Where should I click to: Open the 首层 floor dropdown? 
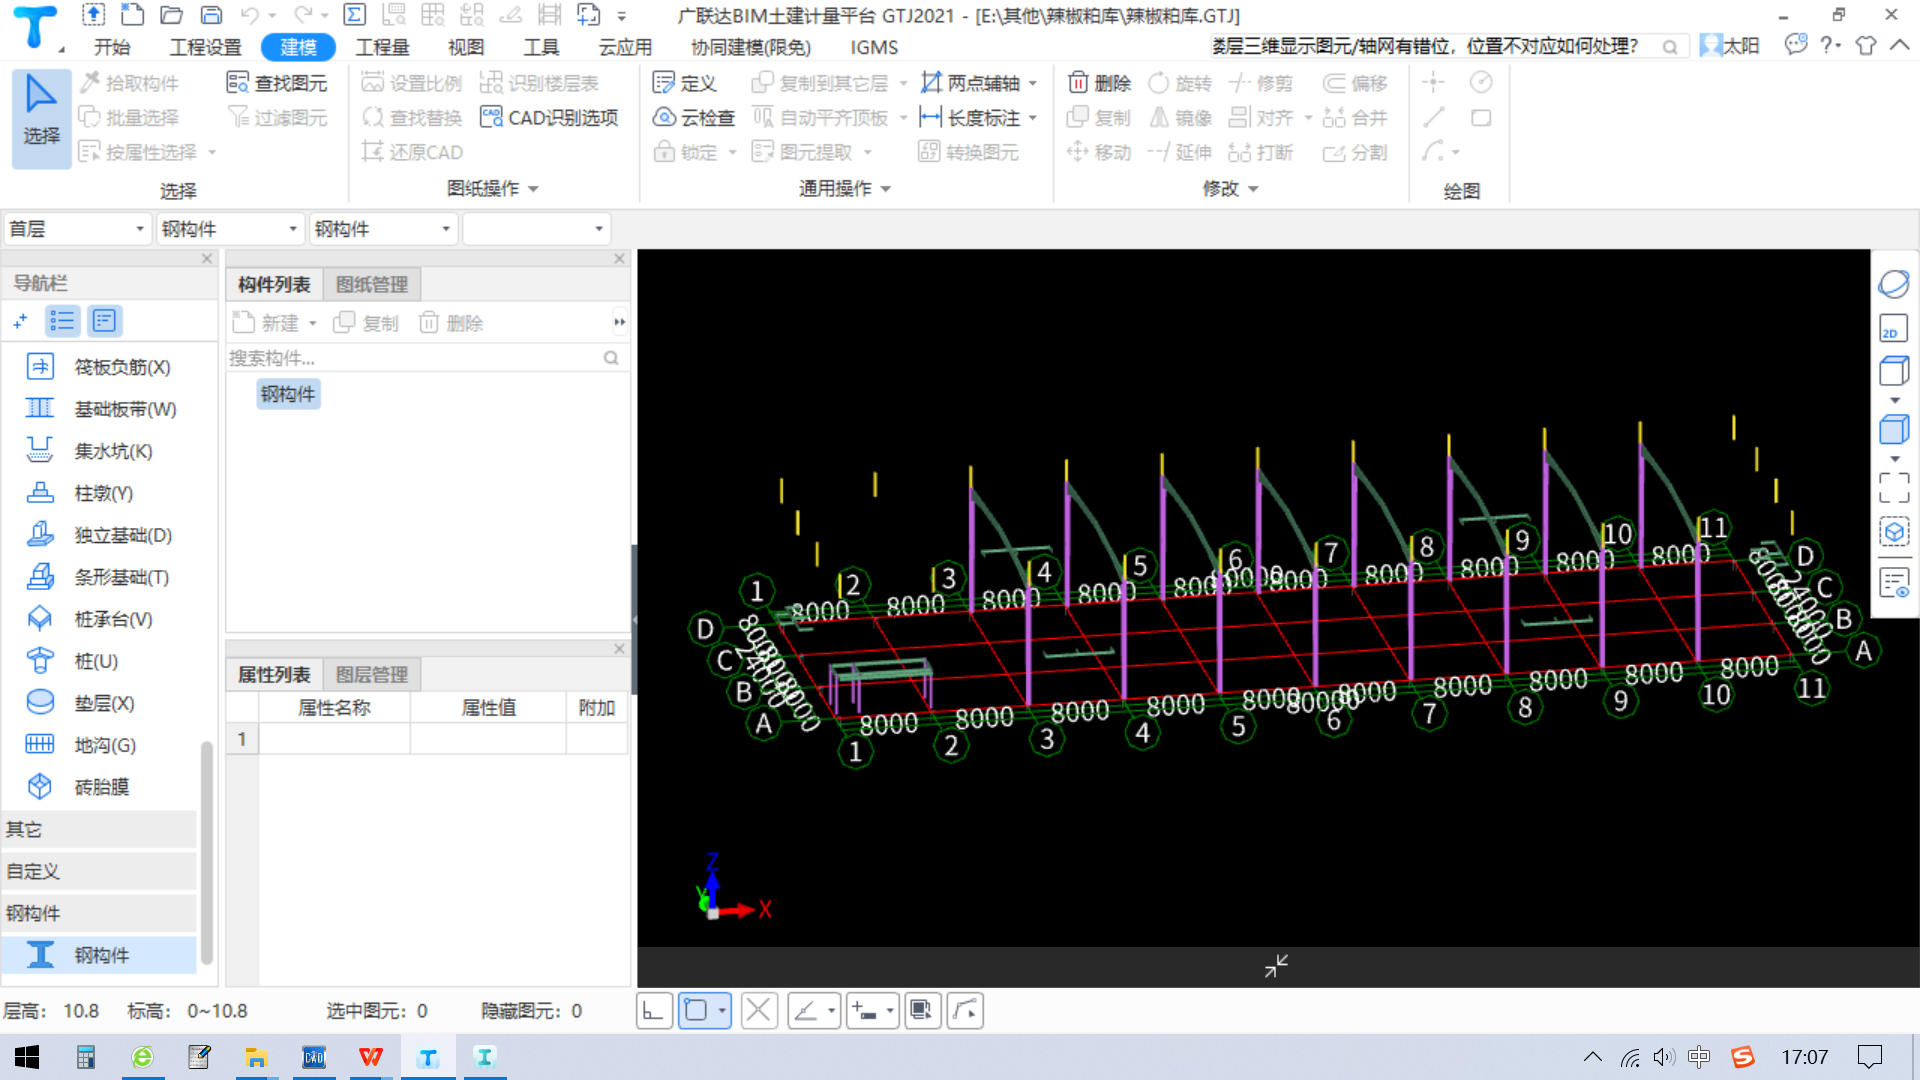pyautogui.click(x=77, y=229)
